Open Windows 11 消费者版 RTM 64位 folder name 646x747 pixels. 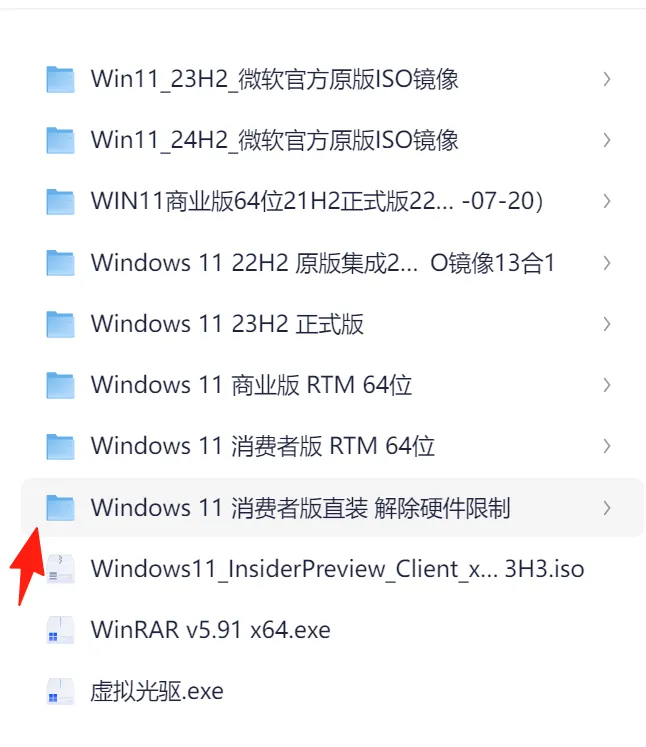pyautogui.click(x=262, y=446)
